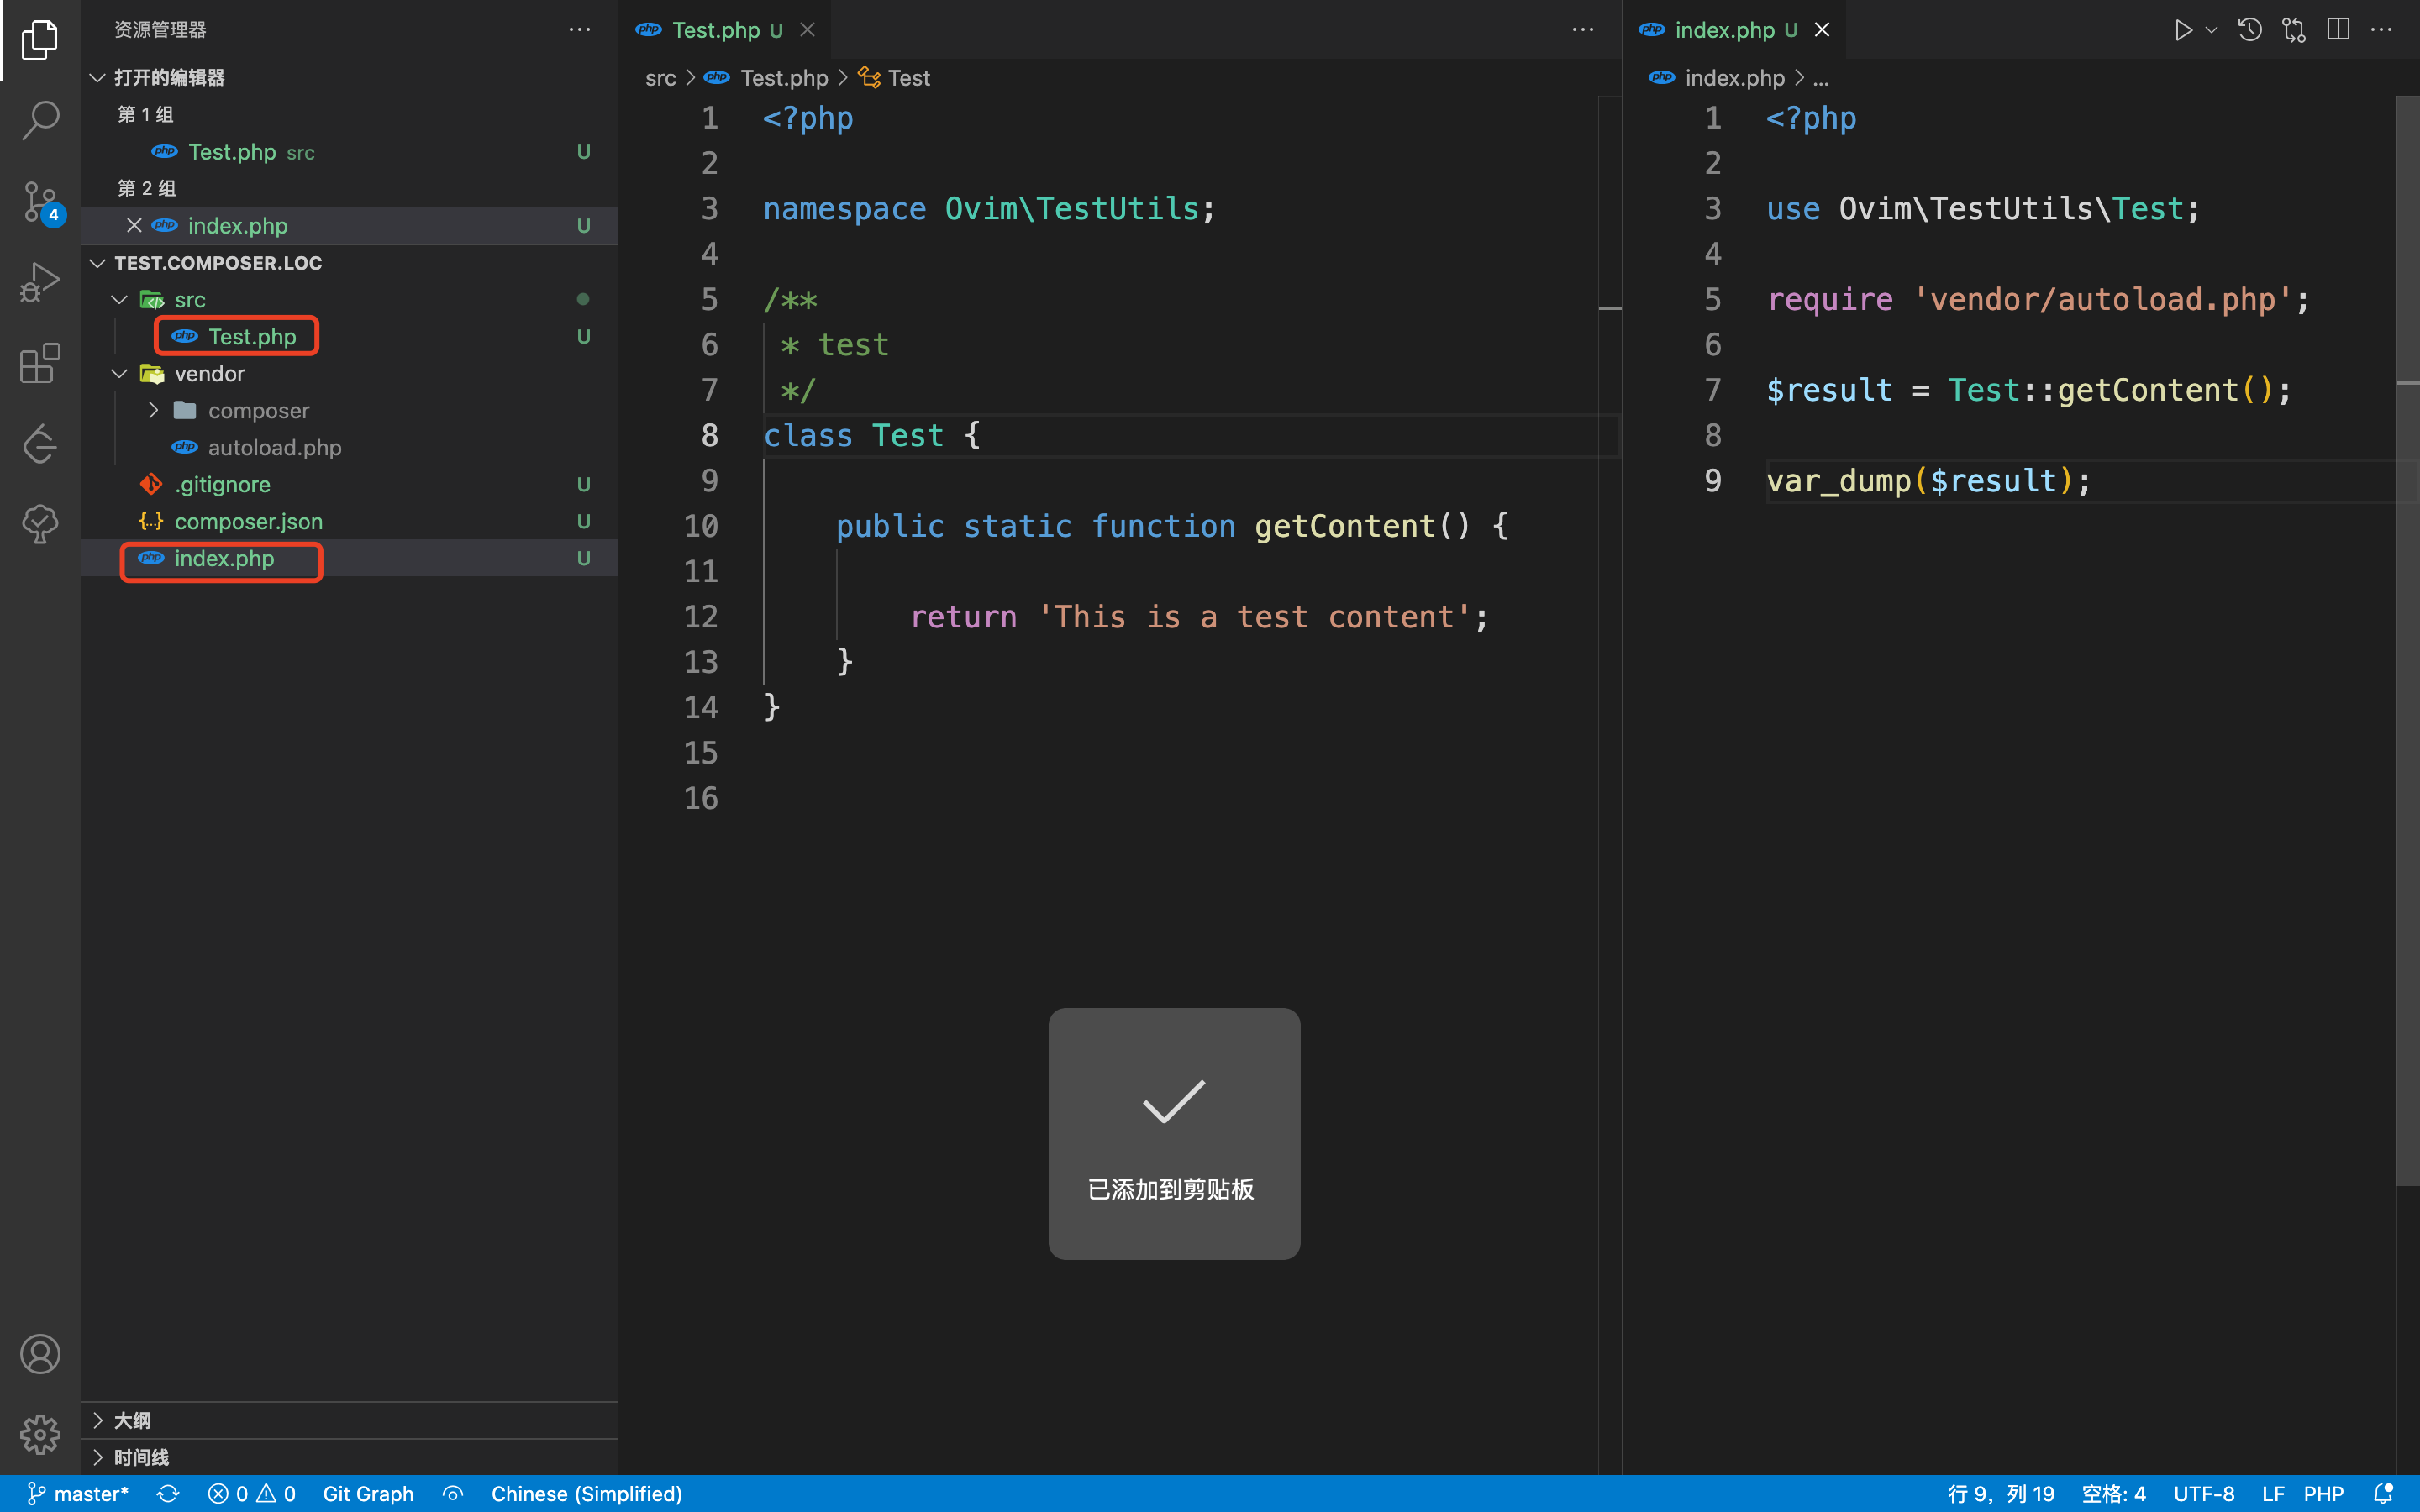2420x1512 pixels.
Task: Click the Sync Changes icon in the status bar
Action: click(168, 1494)
